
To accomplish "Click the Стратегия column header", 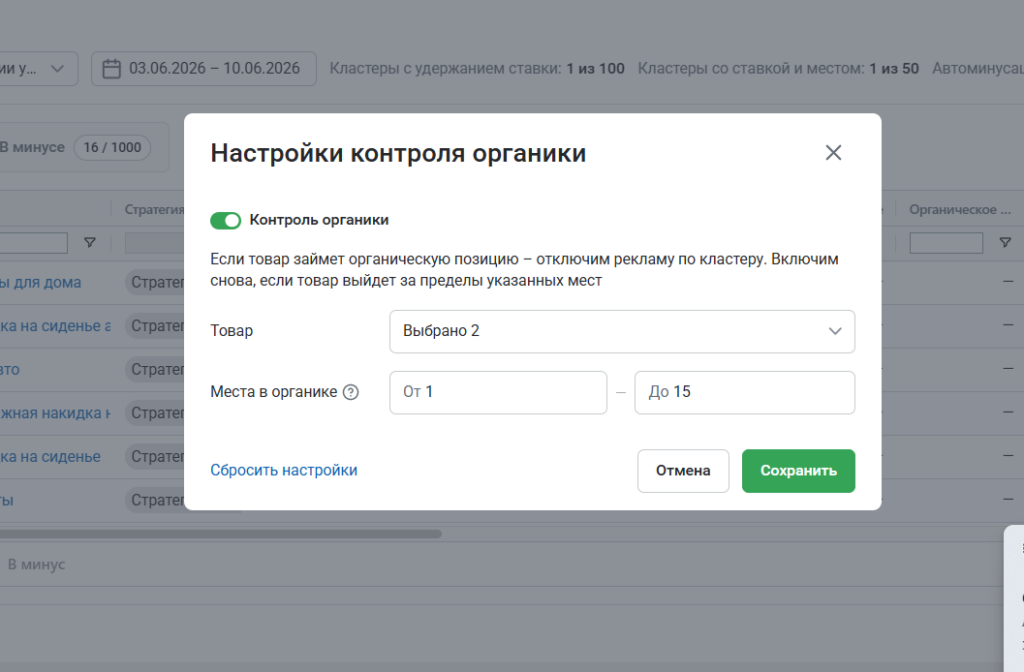I will [154, 210].
